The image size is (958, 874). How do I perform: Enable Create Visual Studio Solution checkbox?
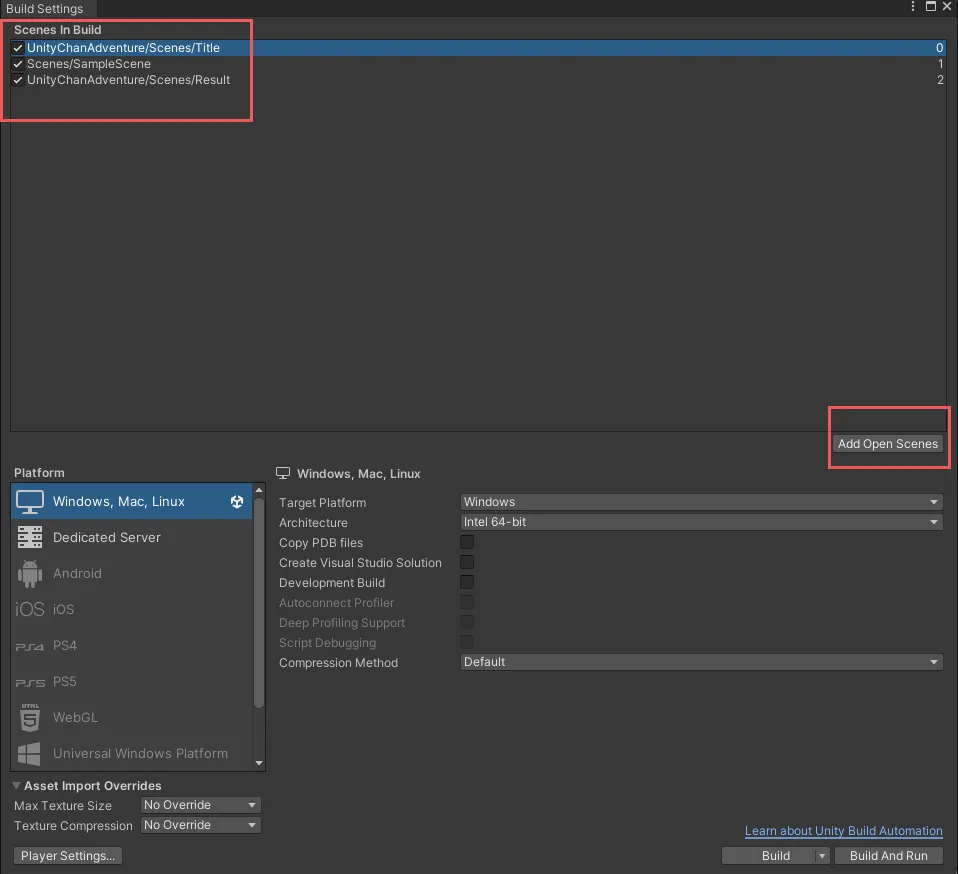tap(467, 562)
